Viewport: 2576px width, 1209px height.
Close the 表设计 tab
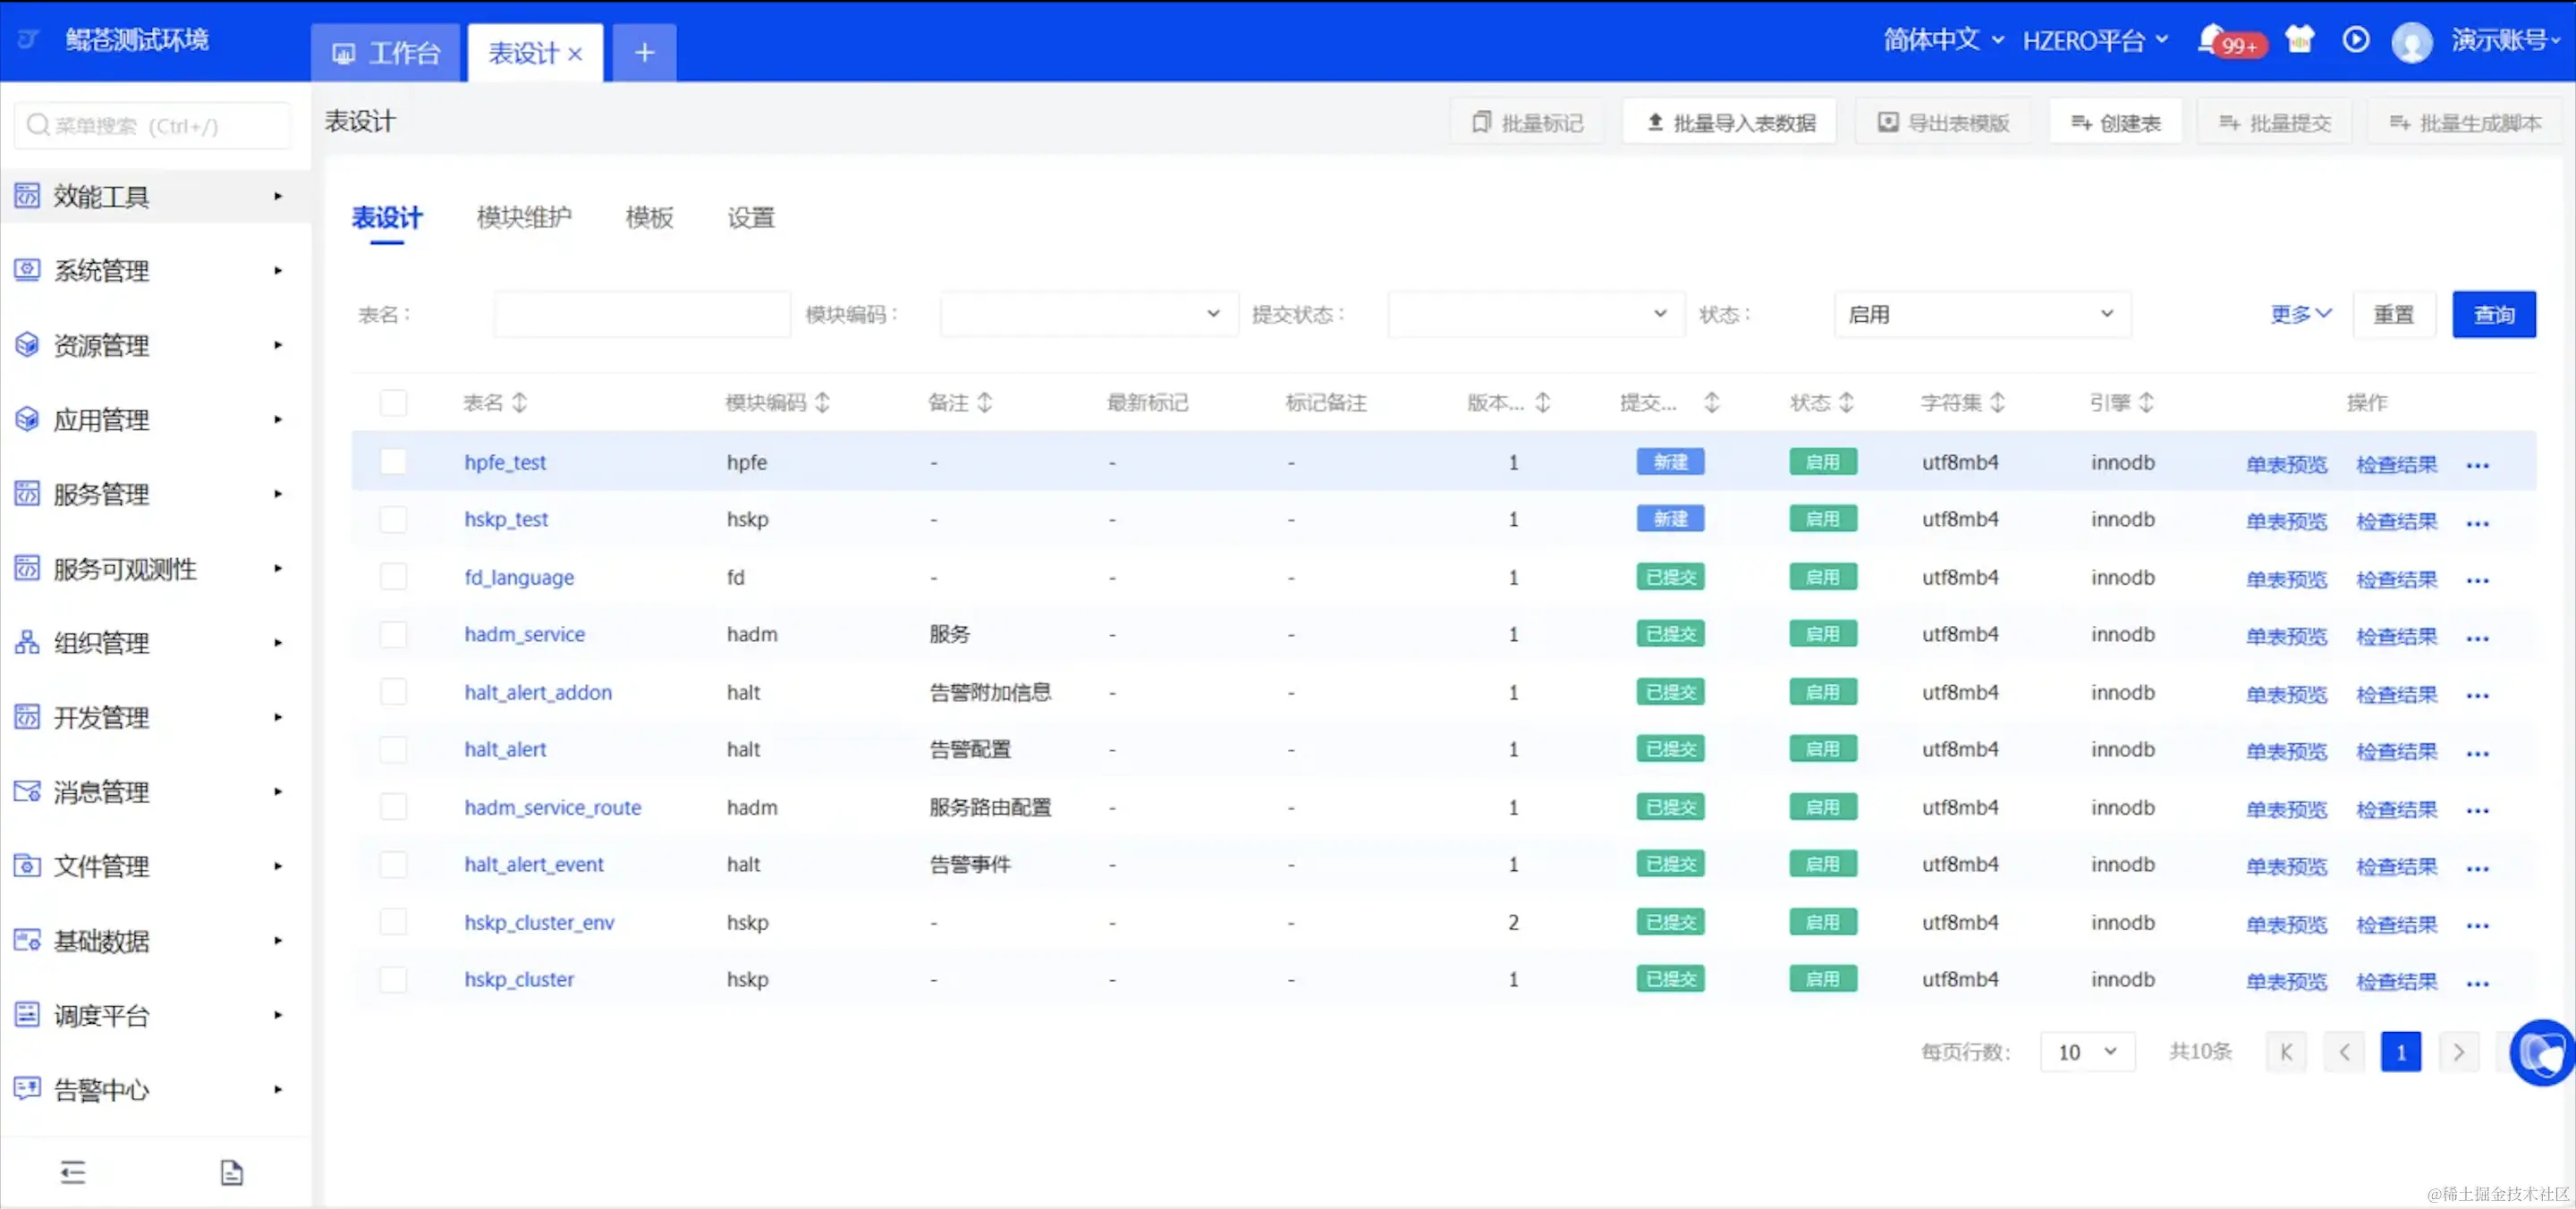click(x=575, y=54)
